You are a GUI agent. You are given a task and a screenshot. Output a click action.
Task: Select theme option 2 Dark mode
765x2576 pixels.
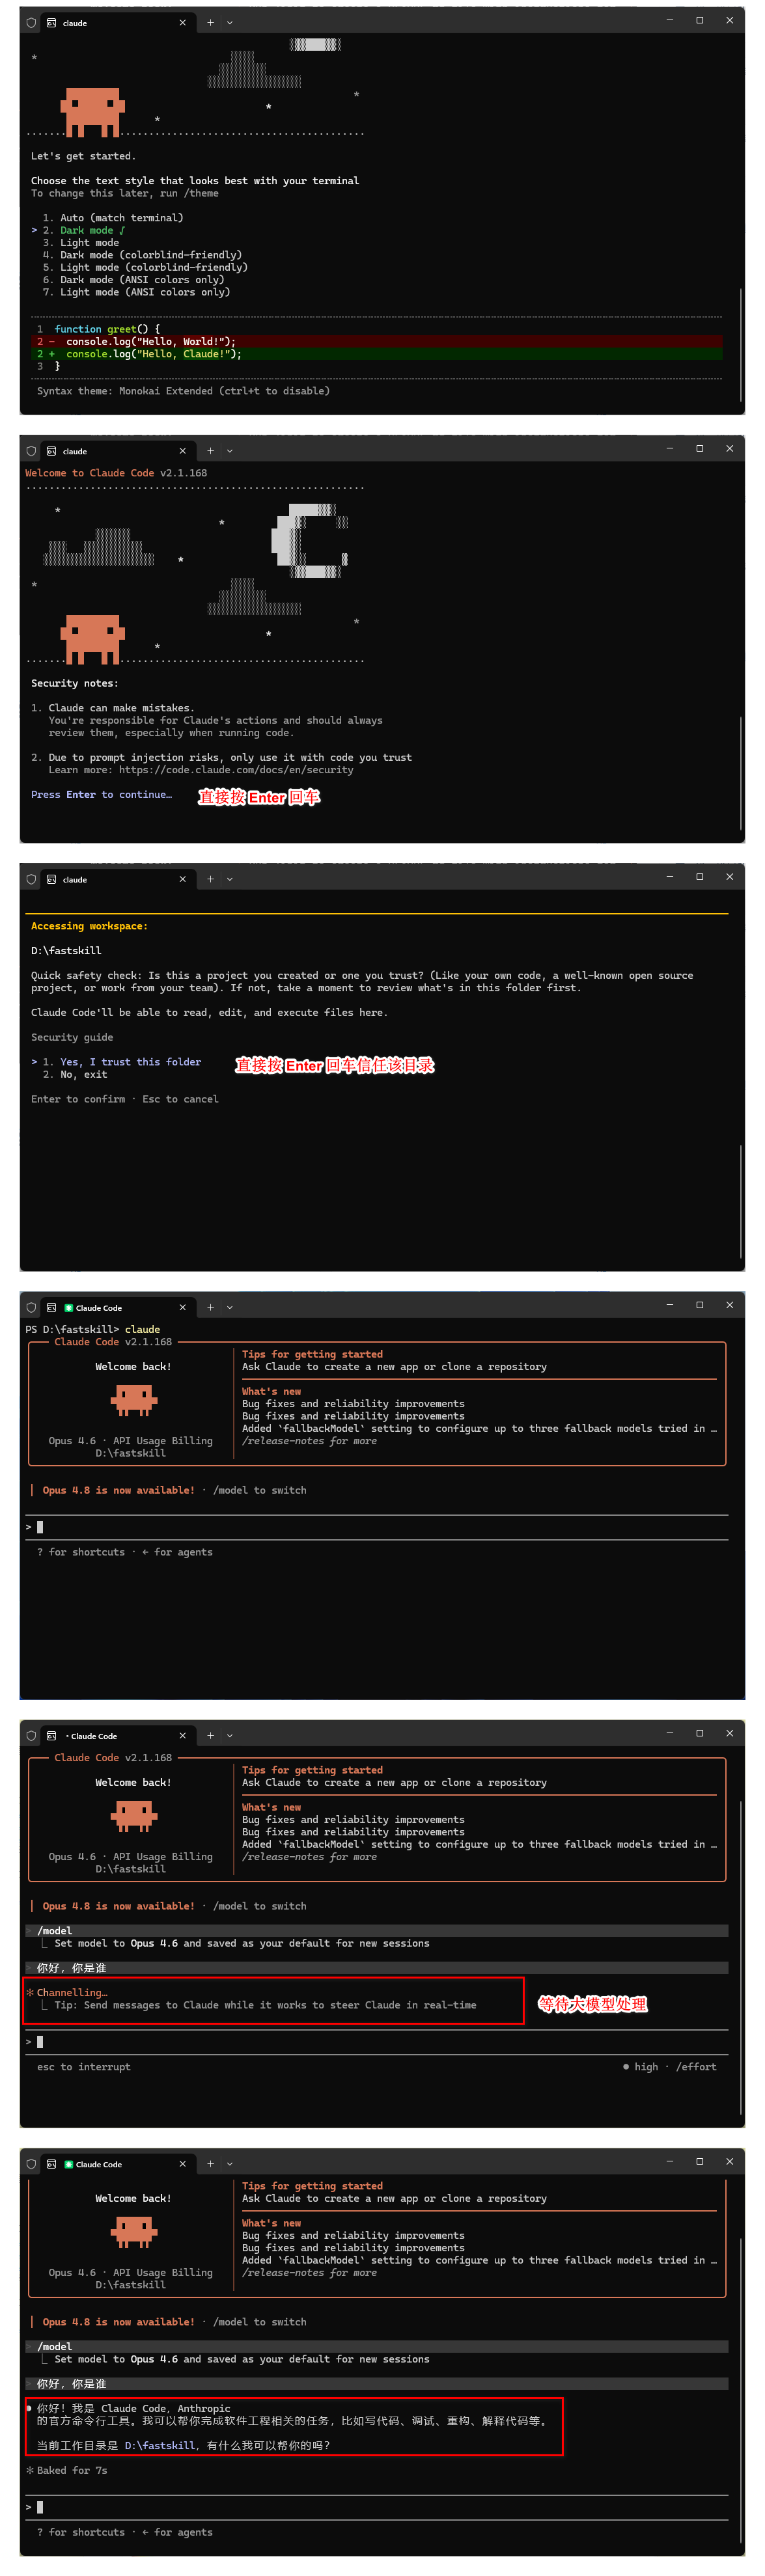(84, 230)
